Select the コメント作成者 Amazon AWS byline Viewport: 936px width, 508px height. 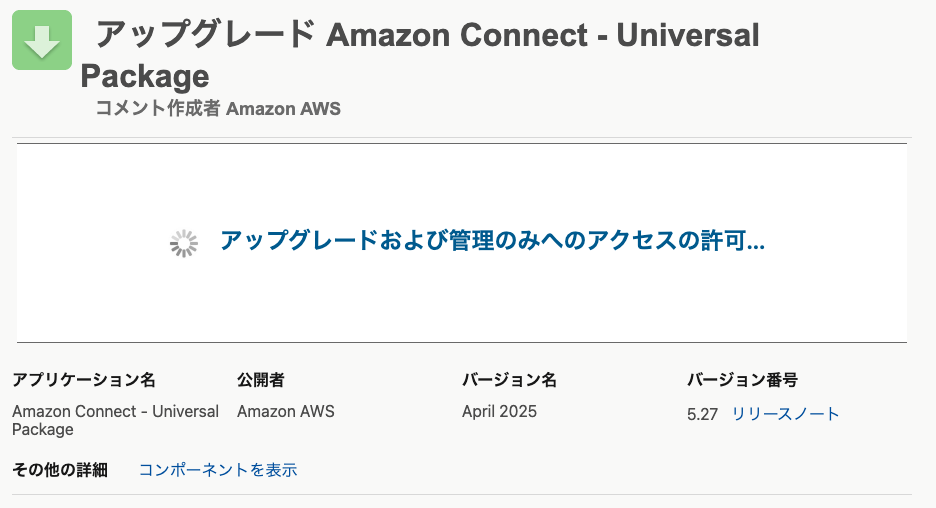coord(218,108)
